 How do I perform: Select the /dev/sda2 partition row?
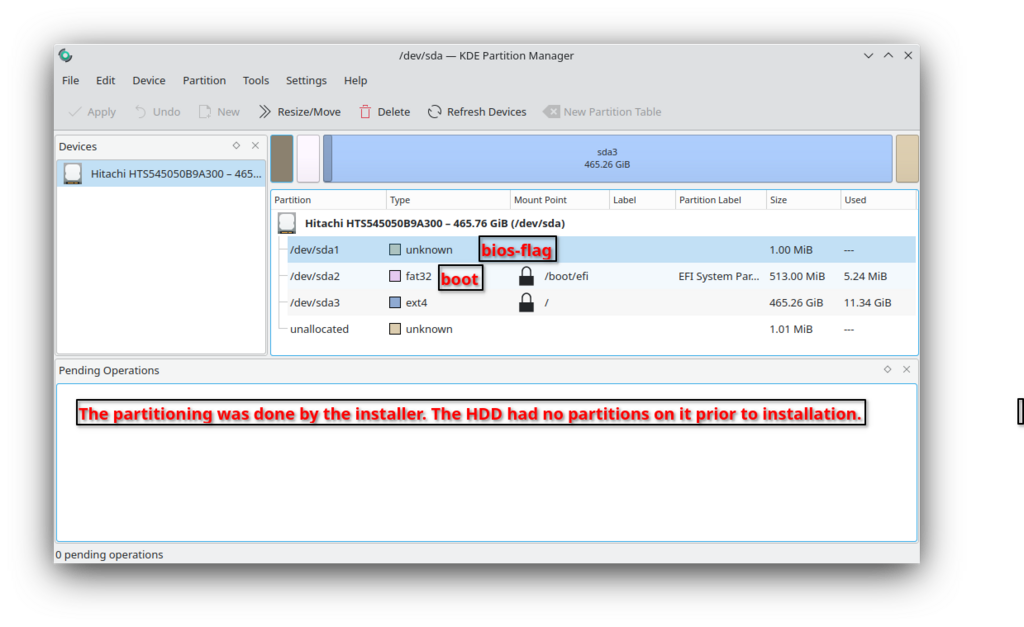click(x=601, y=276)
